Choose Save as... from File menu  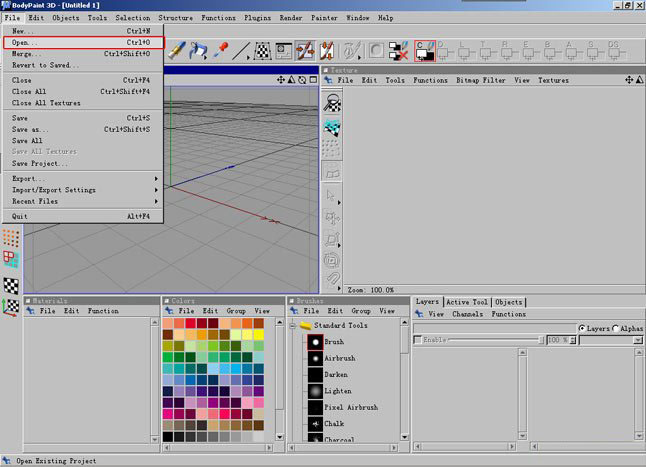click(83, 129)
